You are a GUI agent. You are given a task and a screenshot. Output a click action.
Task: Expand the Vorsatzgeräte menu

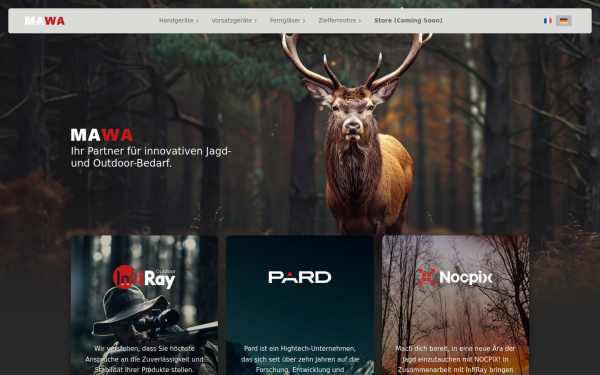click(x=234, y=21)
